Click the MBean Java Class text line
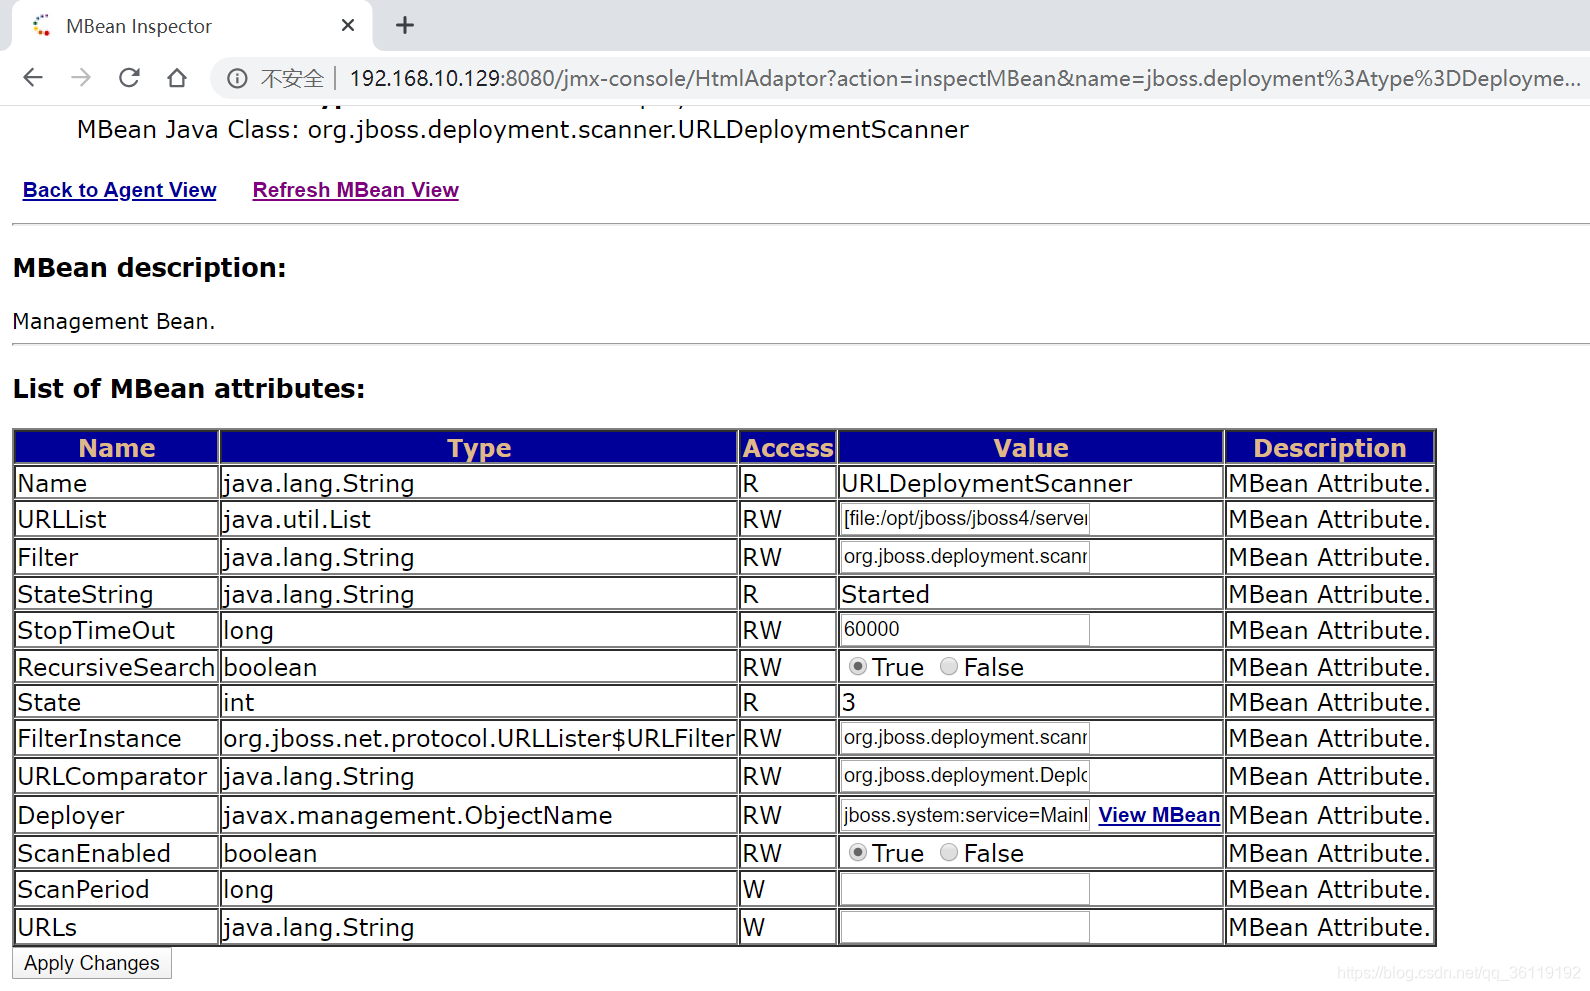The image size is (1590, 991). pos(523,130)
